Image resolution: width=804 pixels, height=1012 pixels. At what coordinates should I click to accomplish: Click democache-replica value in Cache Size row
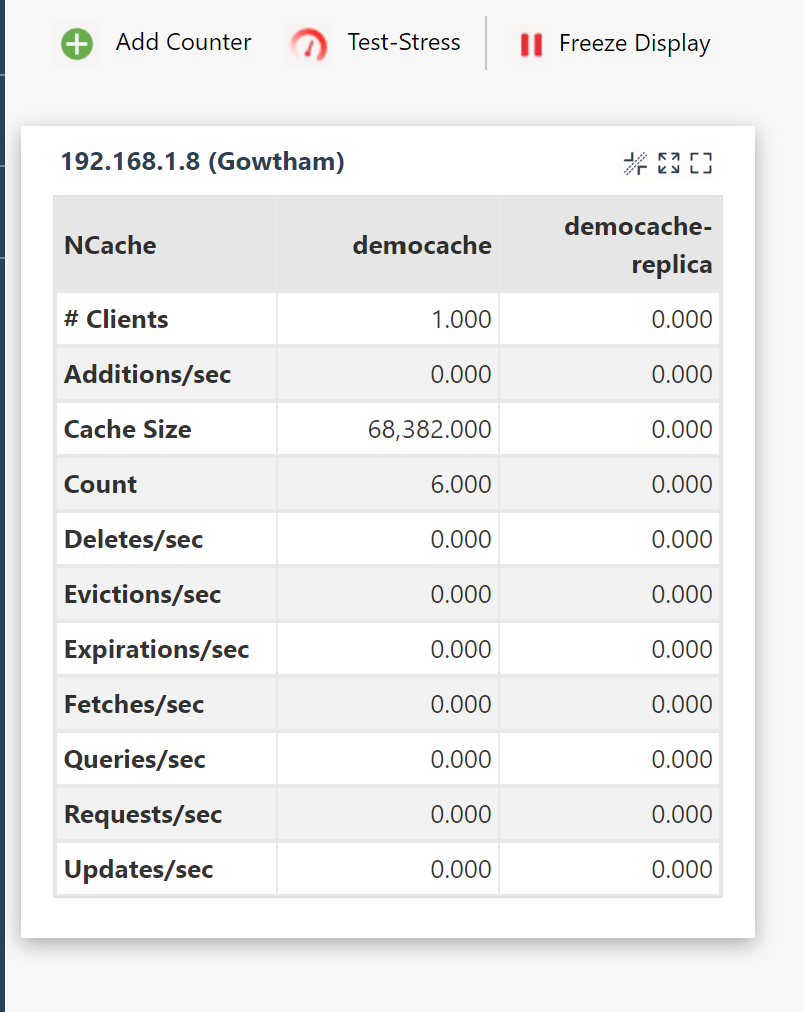tap(681, 429)
